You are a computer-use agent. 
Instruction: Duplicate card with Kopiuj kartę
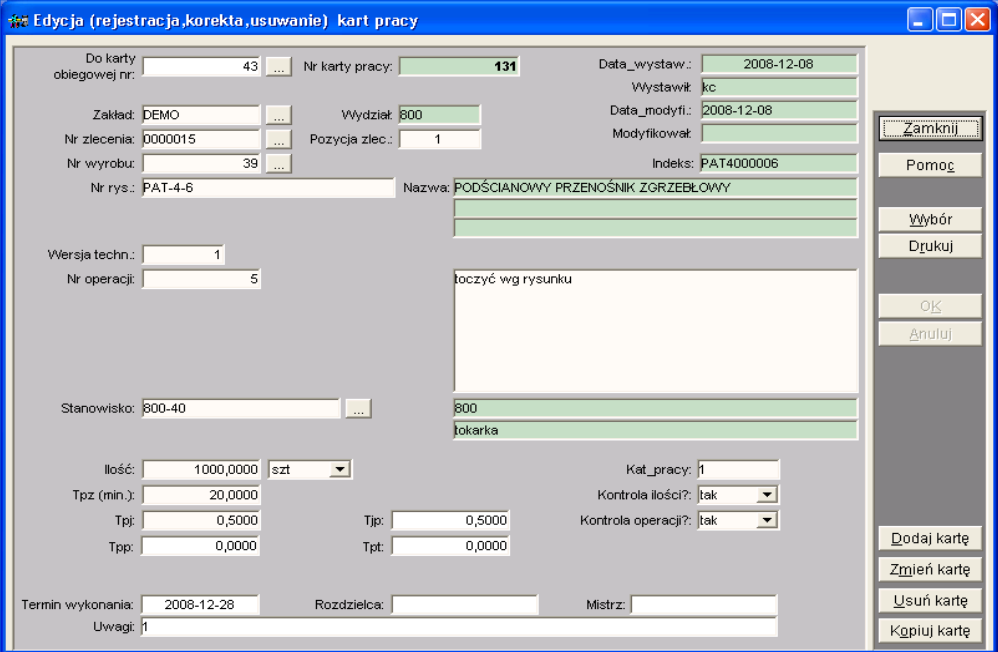pos(930,631)
